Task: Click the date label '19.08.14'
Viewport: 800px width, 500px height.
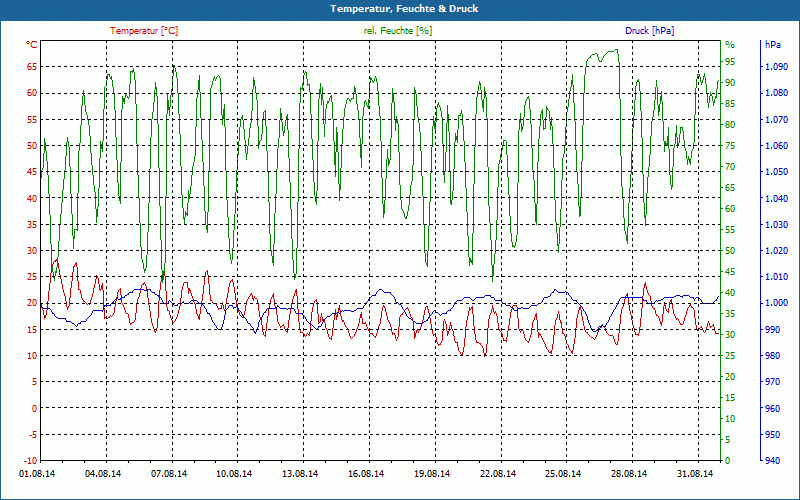Action: click(432, 474)
